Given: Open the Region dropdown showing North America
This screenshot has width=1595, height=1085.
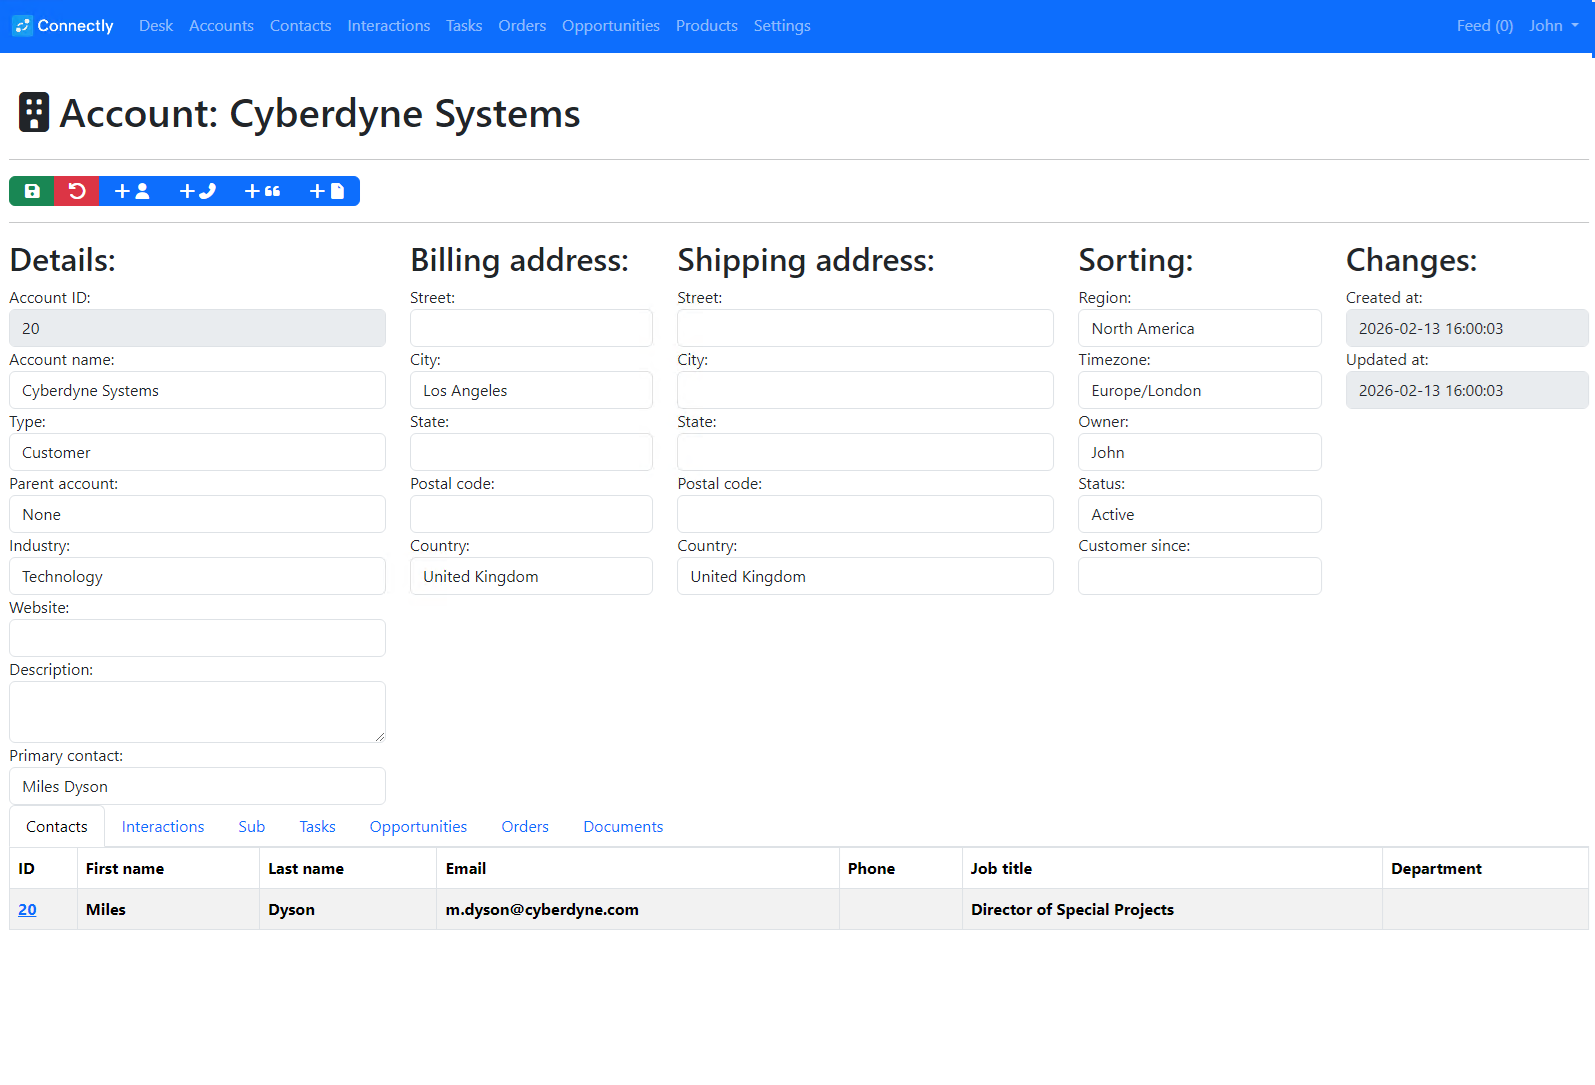Looking at the screenshot, I should (1199, 328).
